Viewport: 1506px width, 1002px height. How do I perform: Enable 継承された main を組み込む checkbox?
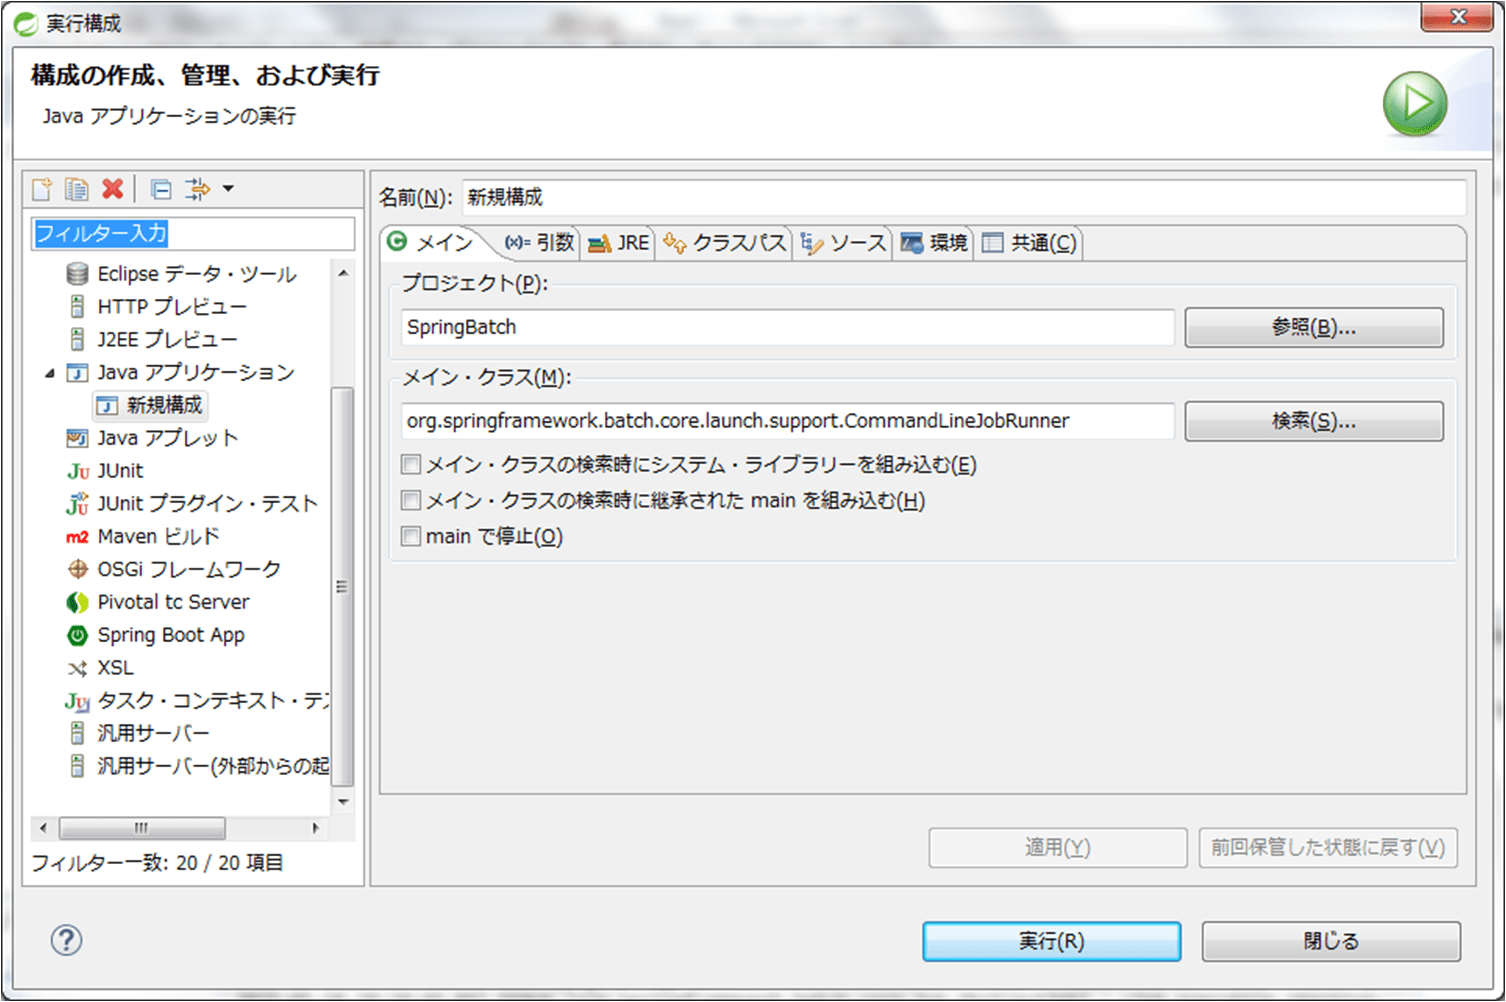point(410,500)
